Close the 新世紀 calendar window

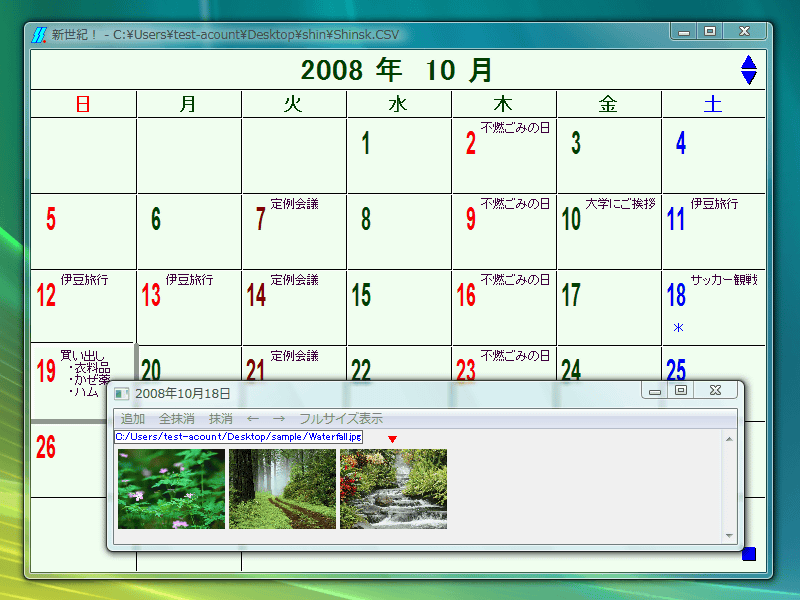[x=744, y=32]
